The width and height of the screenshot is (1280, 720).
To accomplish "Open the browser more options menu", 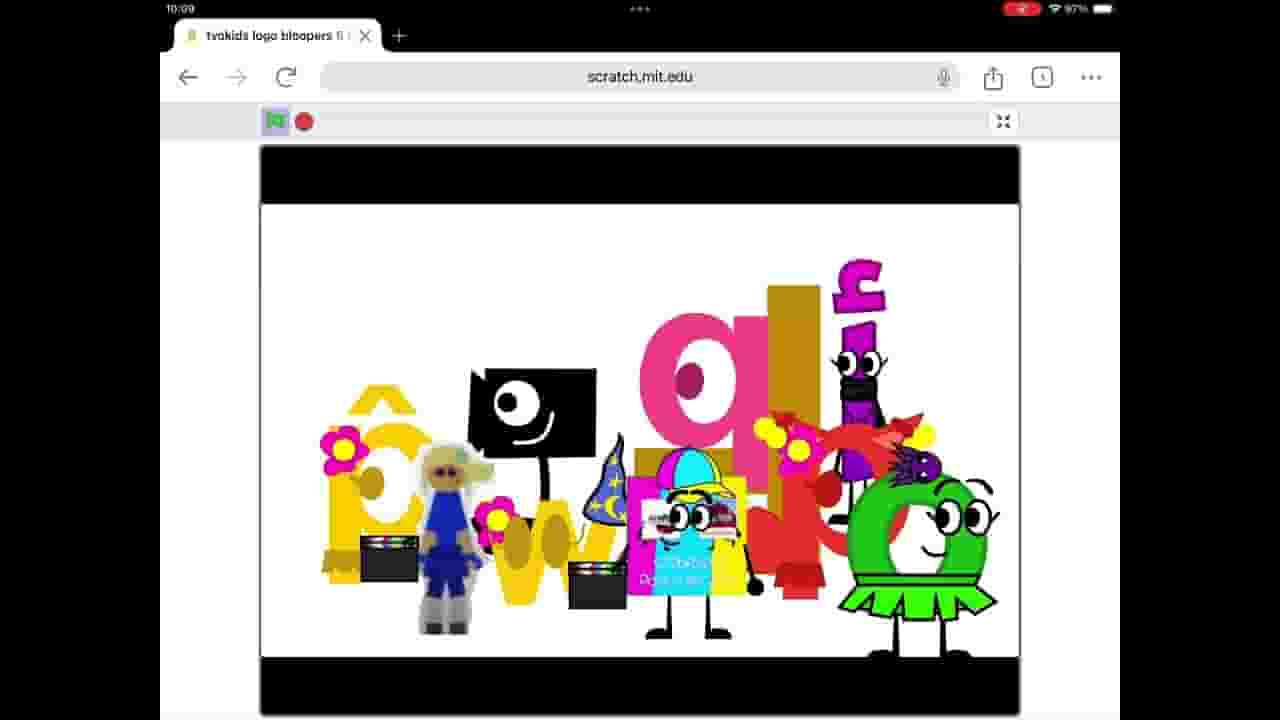I will (1091, 78).
